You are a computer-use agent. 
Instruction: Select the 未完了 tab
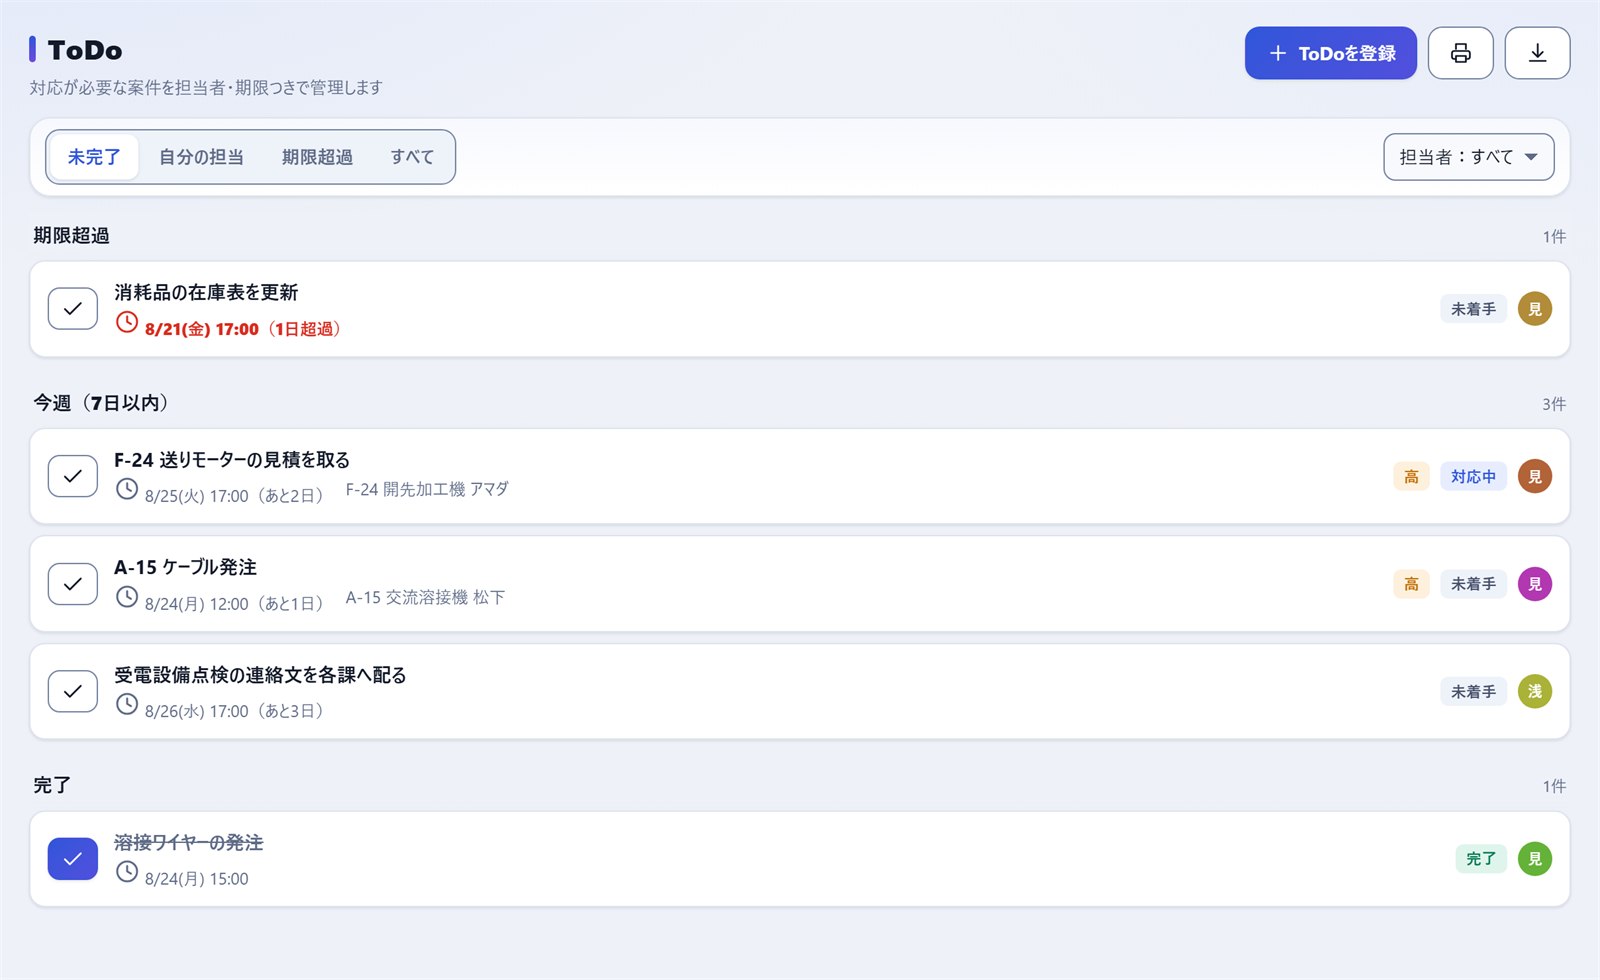coord(94,157)
